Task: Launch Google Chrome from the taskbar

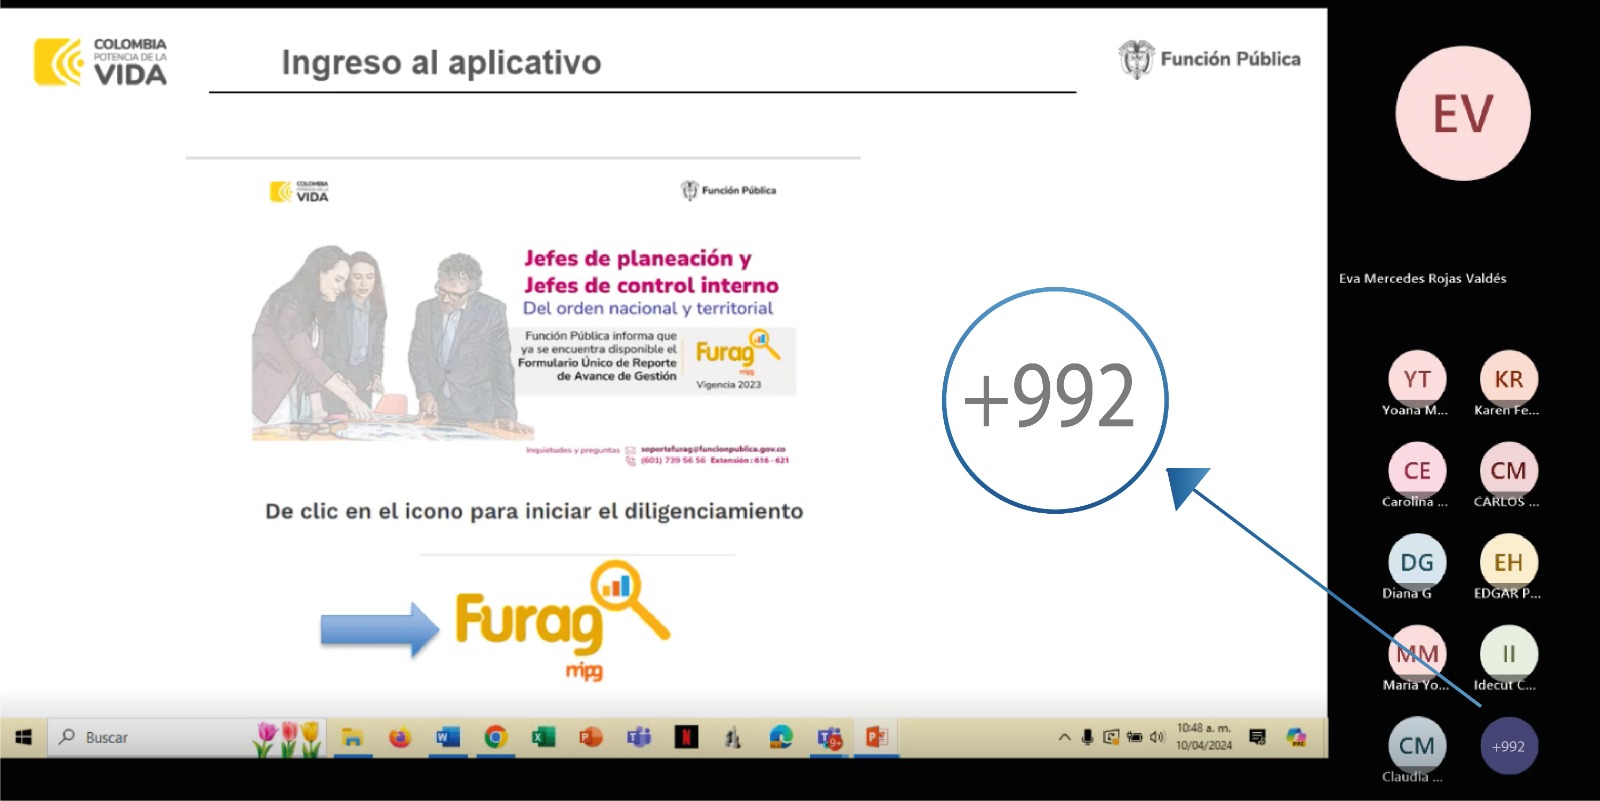Action: pyautogui.click(x=495, y=738)
